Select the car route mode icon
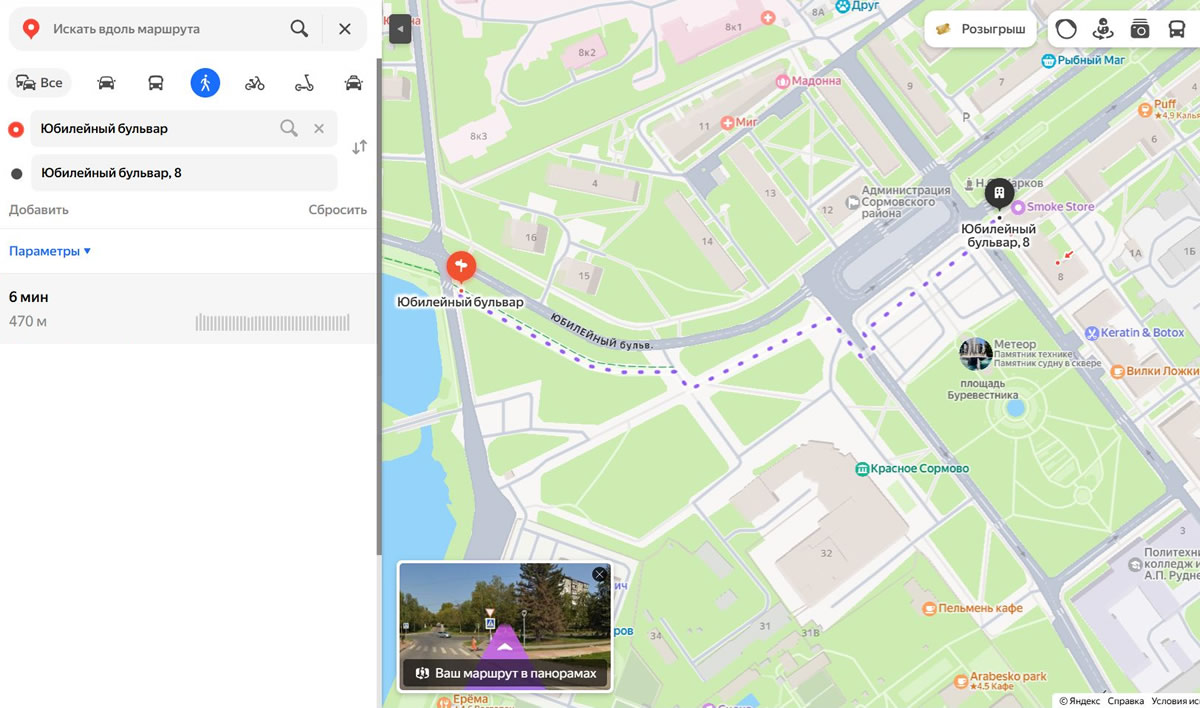This screenshot has height=708, width=1200. (106, 83)
